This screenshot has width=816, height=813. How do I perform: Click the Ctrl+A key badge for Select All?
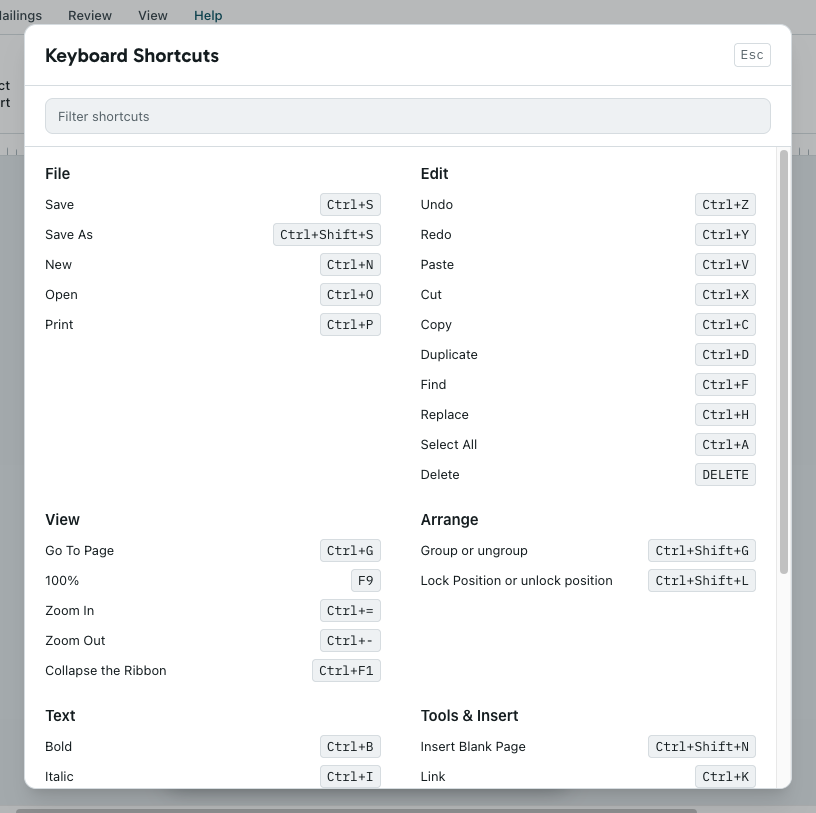tap(725, 444)
